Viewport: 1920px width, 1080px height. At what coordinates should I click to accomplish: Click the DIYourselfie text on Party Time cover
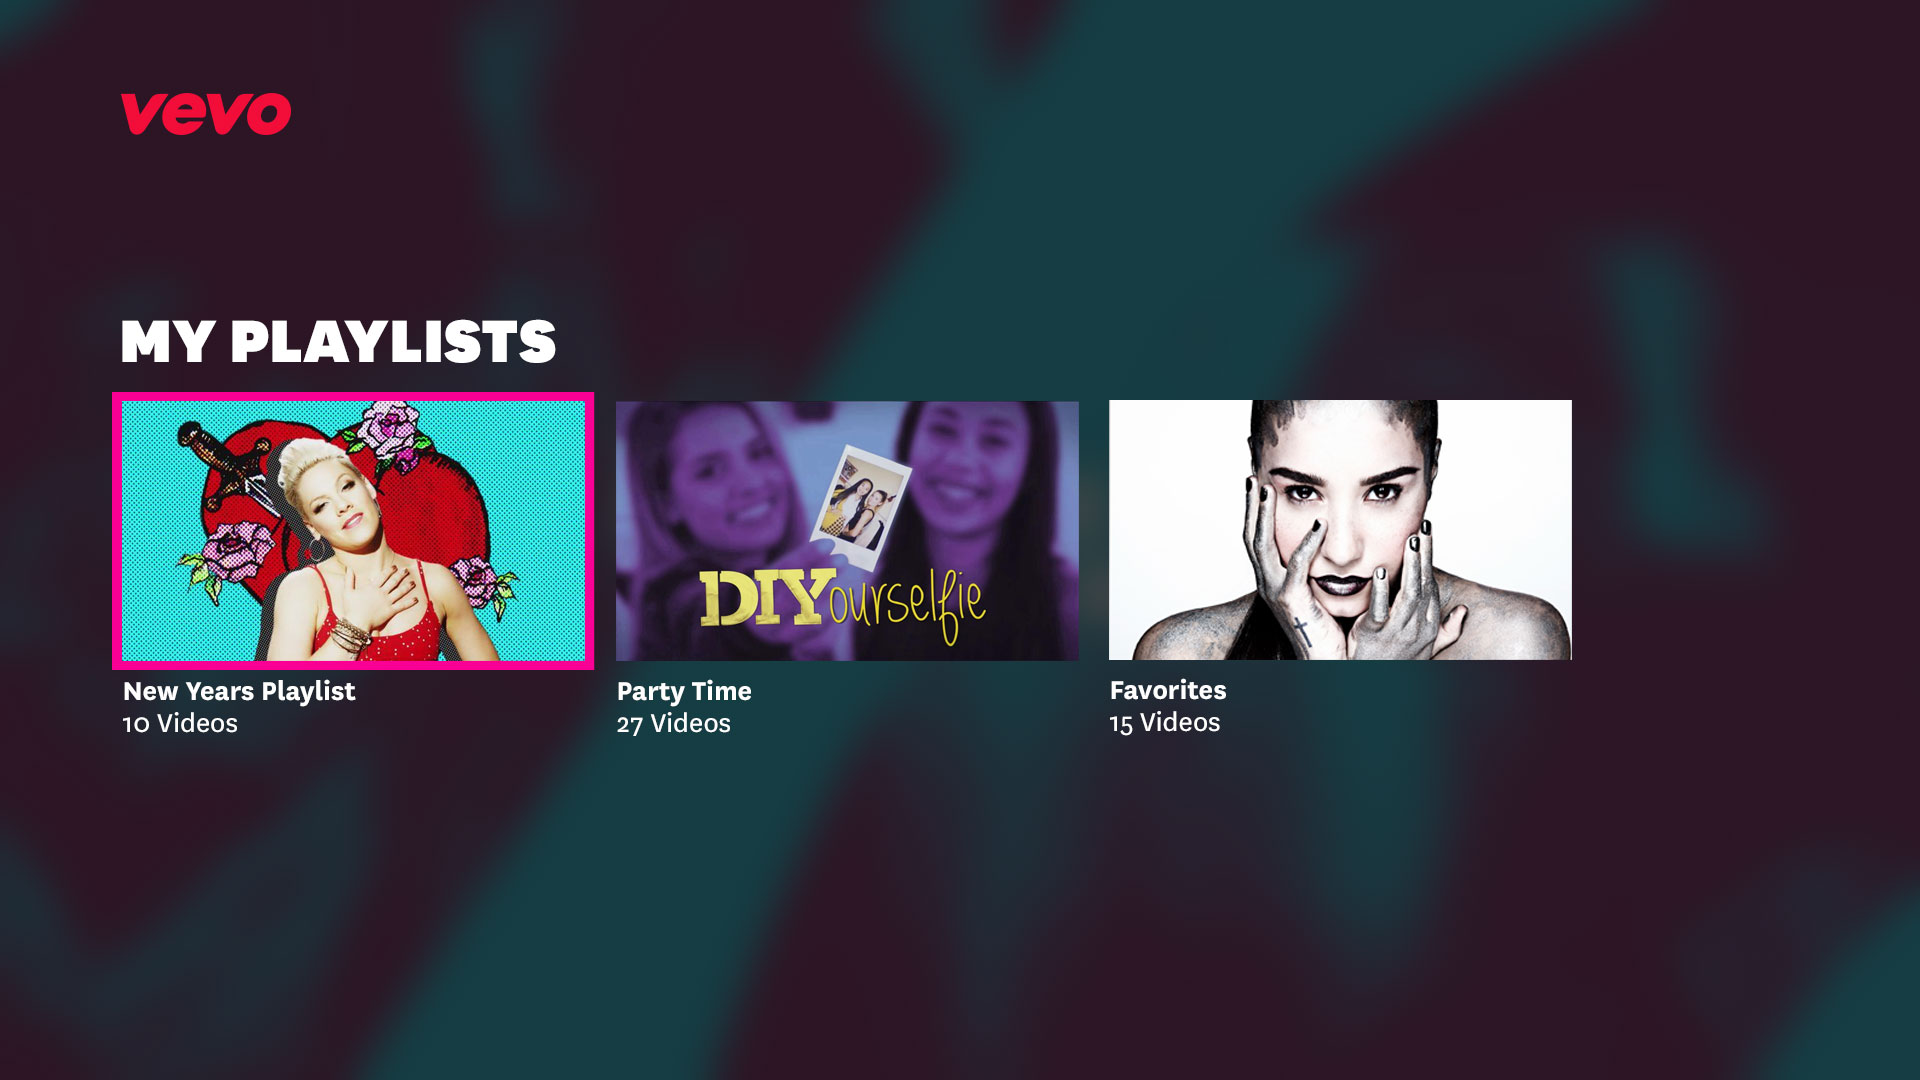[842, 600]
